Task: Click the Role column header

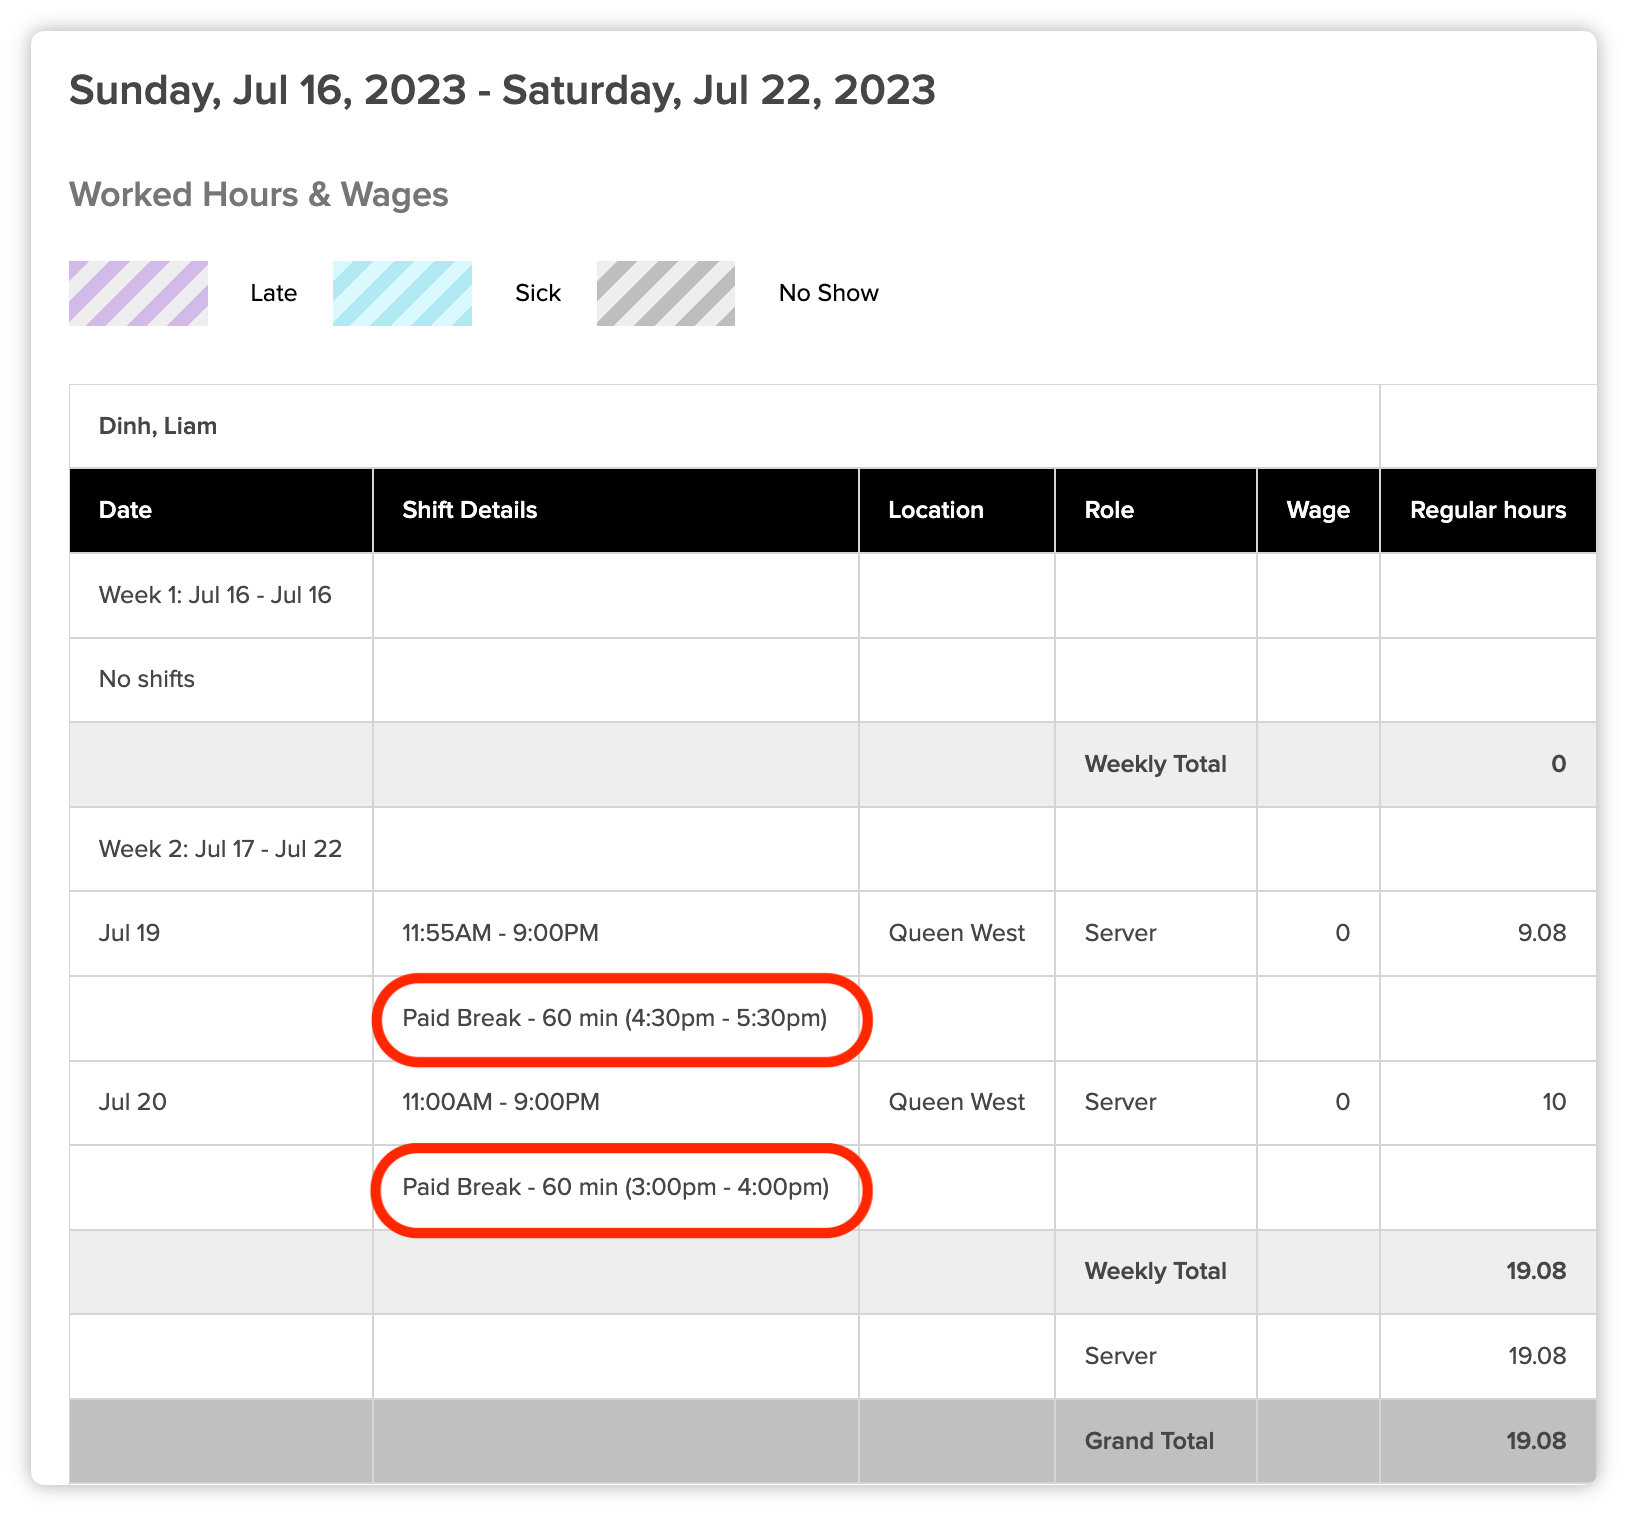Action: pos(1109,510)
